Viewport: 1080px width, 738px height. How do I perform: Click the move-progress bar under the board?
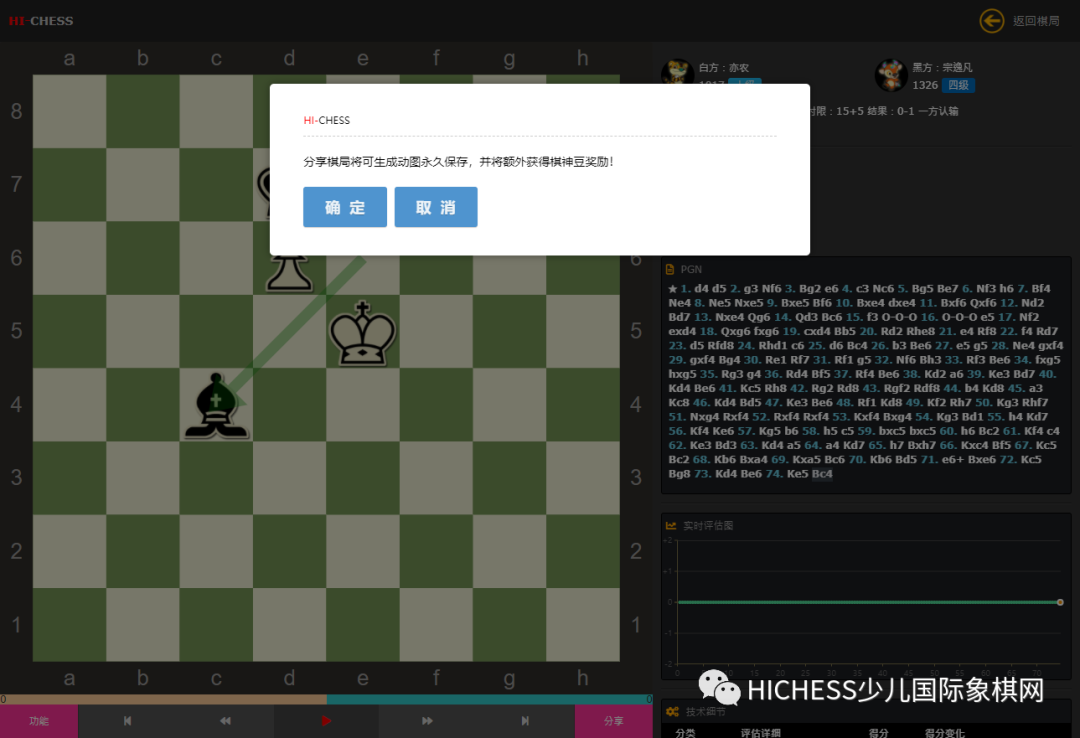(325, 699)
